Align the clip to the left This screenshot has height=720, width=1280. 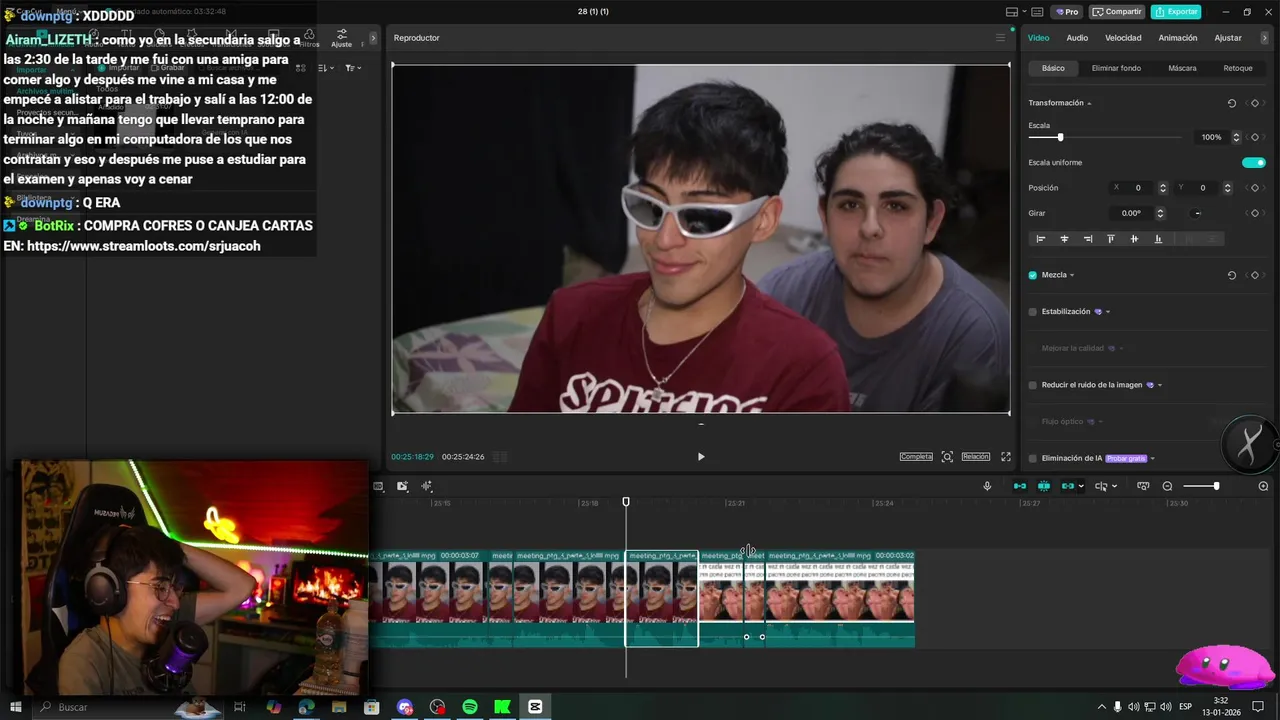pos(1041,239)
